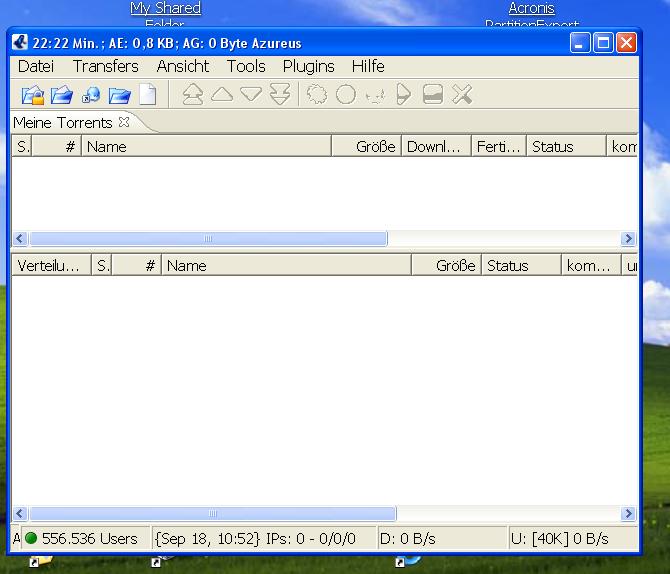Open the Hilfe menu
This screenshot has width=670, height=574.
(368, 66)
